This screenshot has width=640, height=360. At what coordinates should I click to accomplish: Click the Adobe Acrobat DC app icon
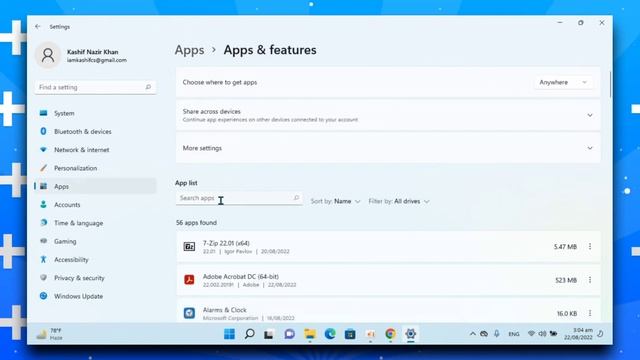coord(189,280)
